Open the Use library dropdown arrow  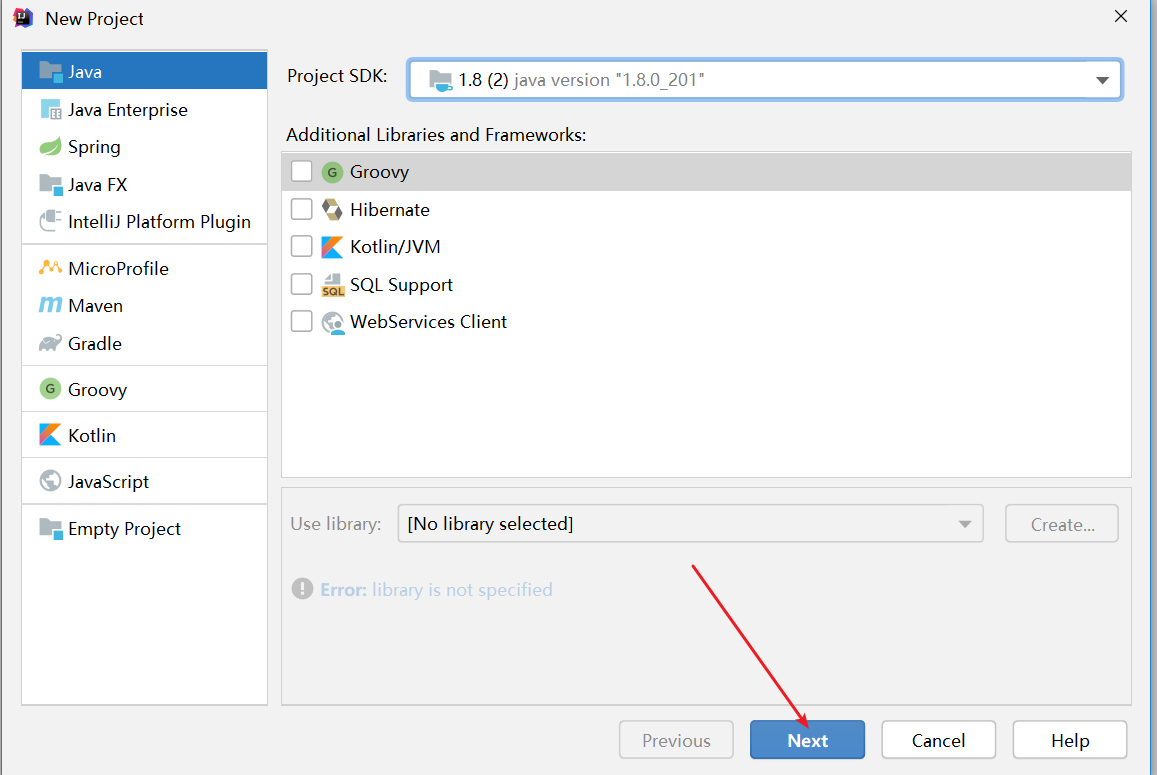point(964,524)
